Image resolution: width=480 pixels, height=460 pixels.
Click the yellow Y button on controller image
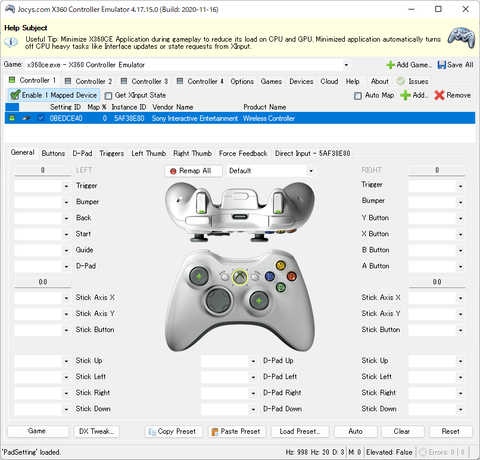[281, 265]
